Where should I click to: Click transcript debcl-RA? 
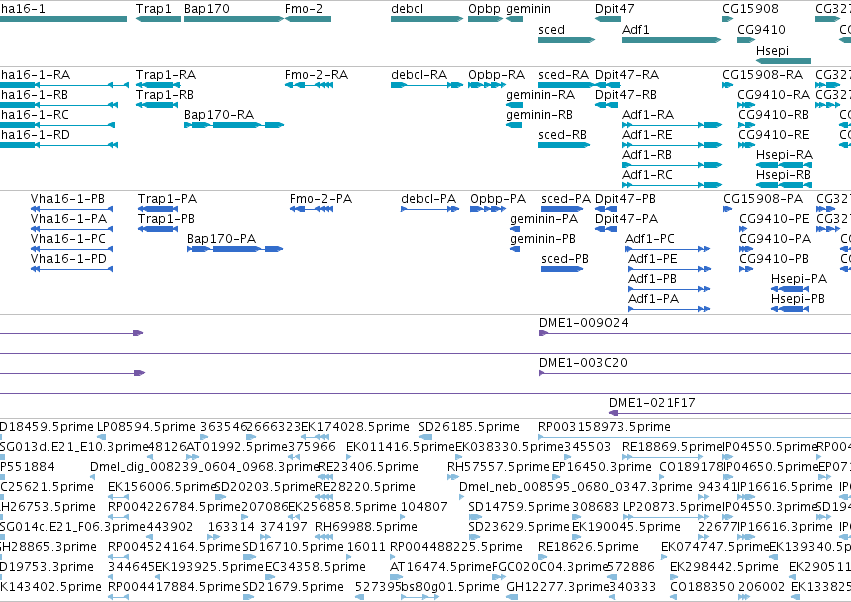tap(427, 85)
